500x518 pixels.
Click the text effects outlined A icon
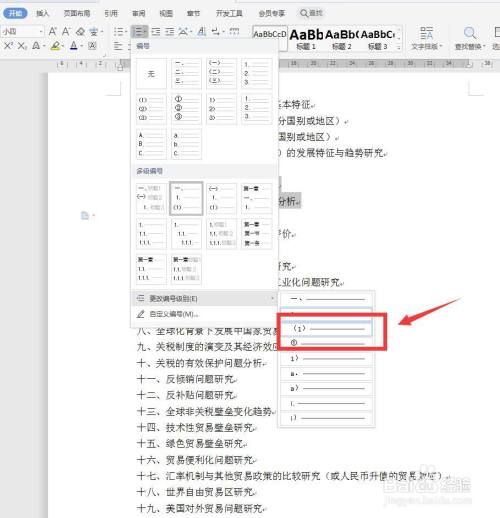tap(36, 46)
